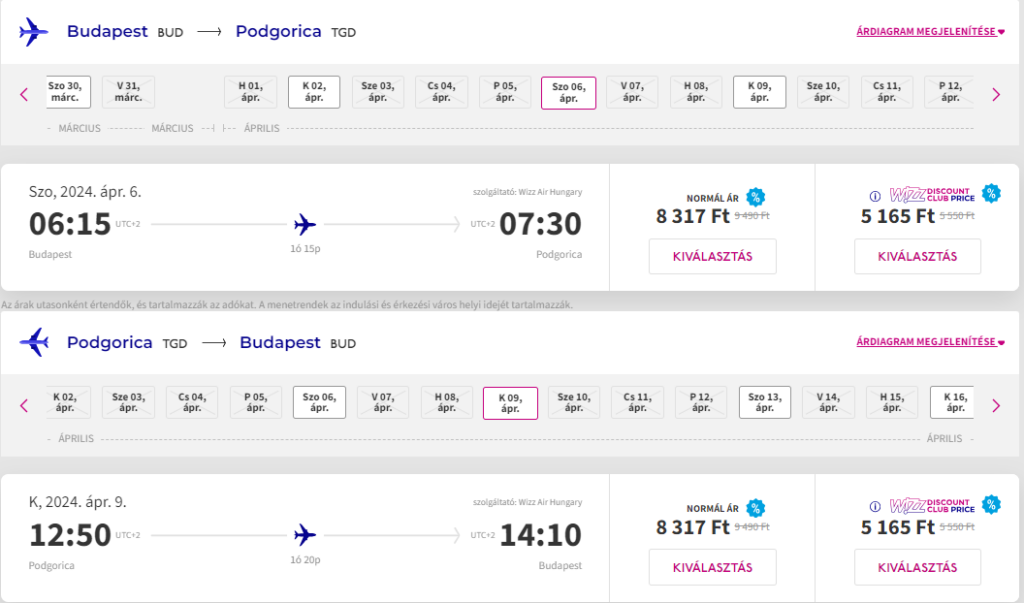The image size is (1024, 603).
Task: Select return date Szo 06, ápr.
Action: (x=319, y=402)
